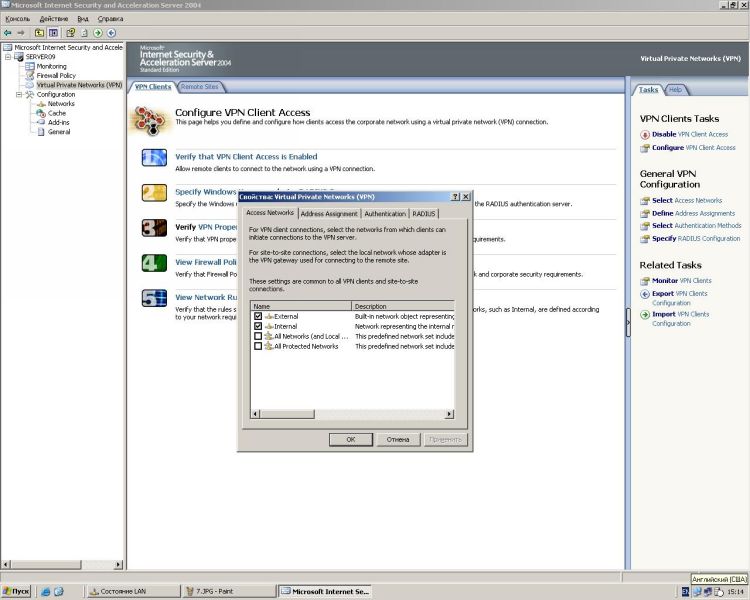Image resolution: width=750 pixels, height=600 pixels.
Task: Click the Export VPN Clients Configuration icon
Action: click(x=645, y=294)
